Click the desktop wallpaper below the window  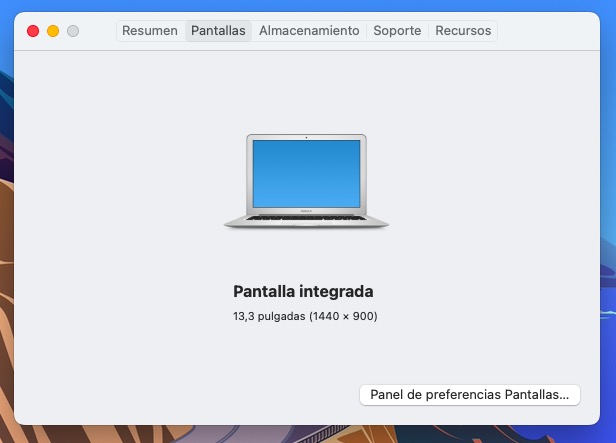tap(300, 434)
